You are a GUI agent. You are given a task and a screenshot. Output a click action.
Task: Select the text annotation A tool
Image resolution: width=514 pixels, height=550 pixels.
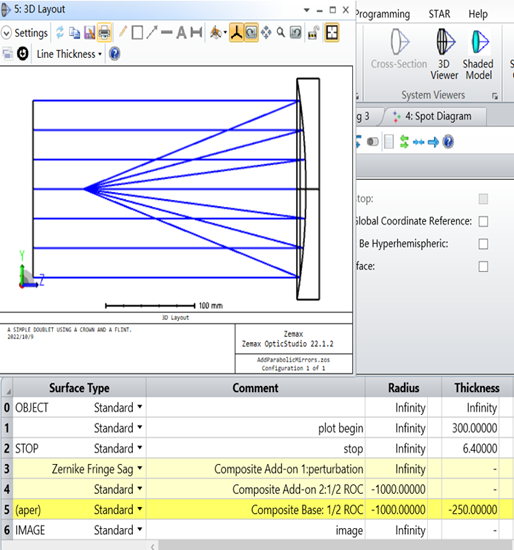pos(181,33)
